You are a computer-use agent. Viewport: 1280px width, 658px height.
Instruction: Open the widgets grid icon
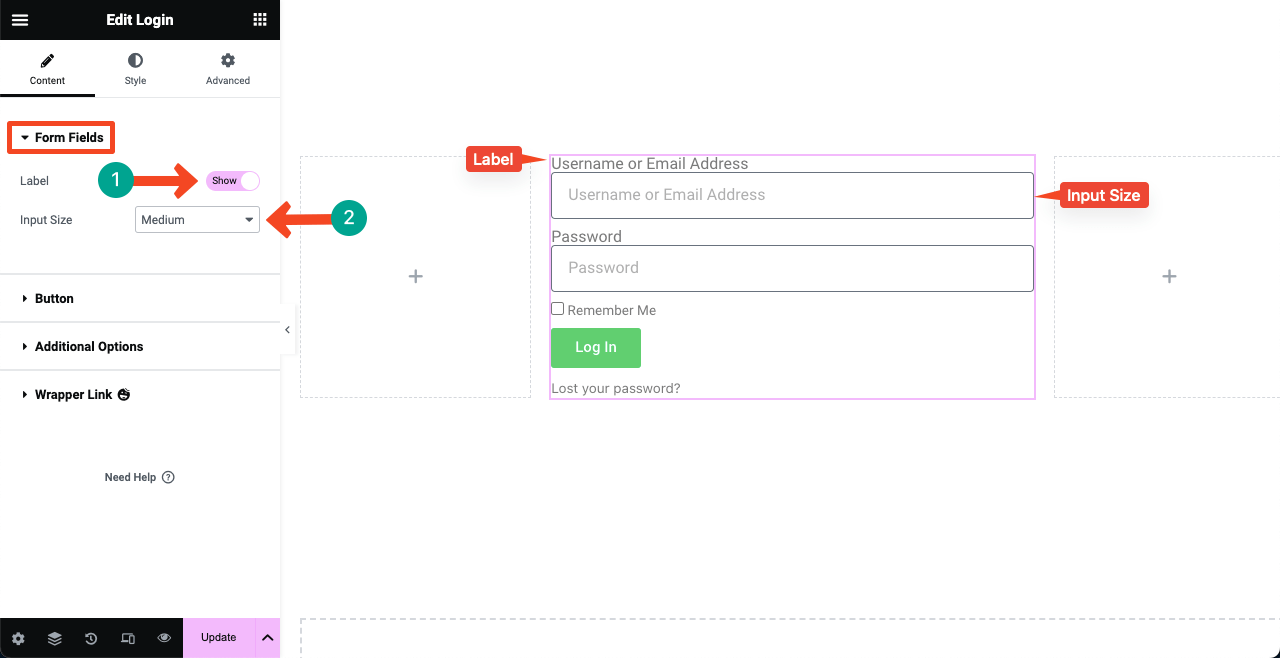260,20
